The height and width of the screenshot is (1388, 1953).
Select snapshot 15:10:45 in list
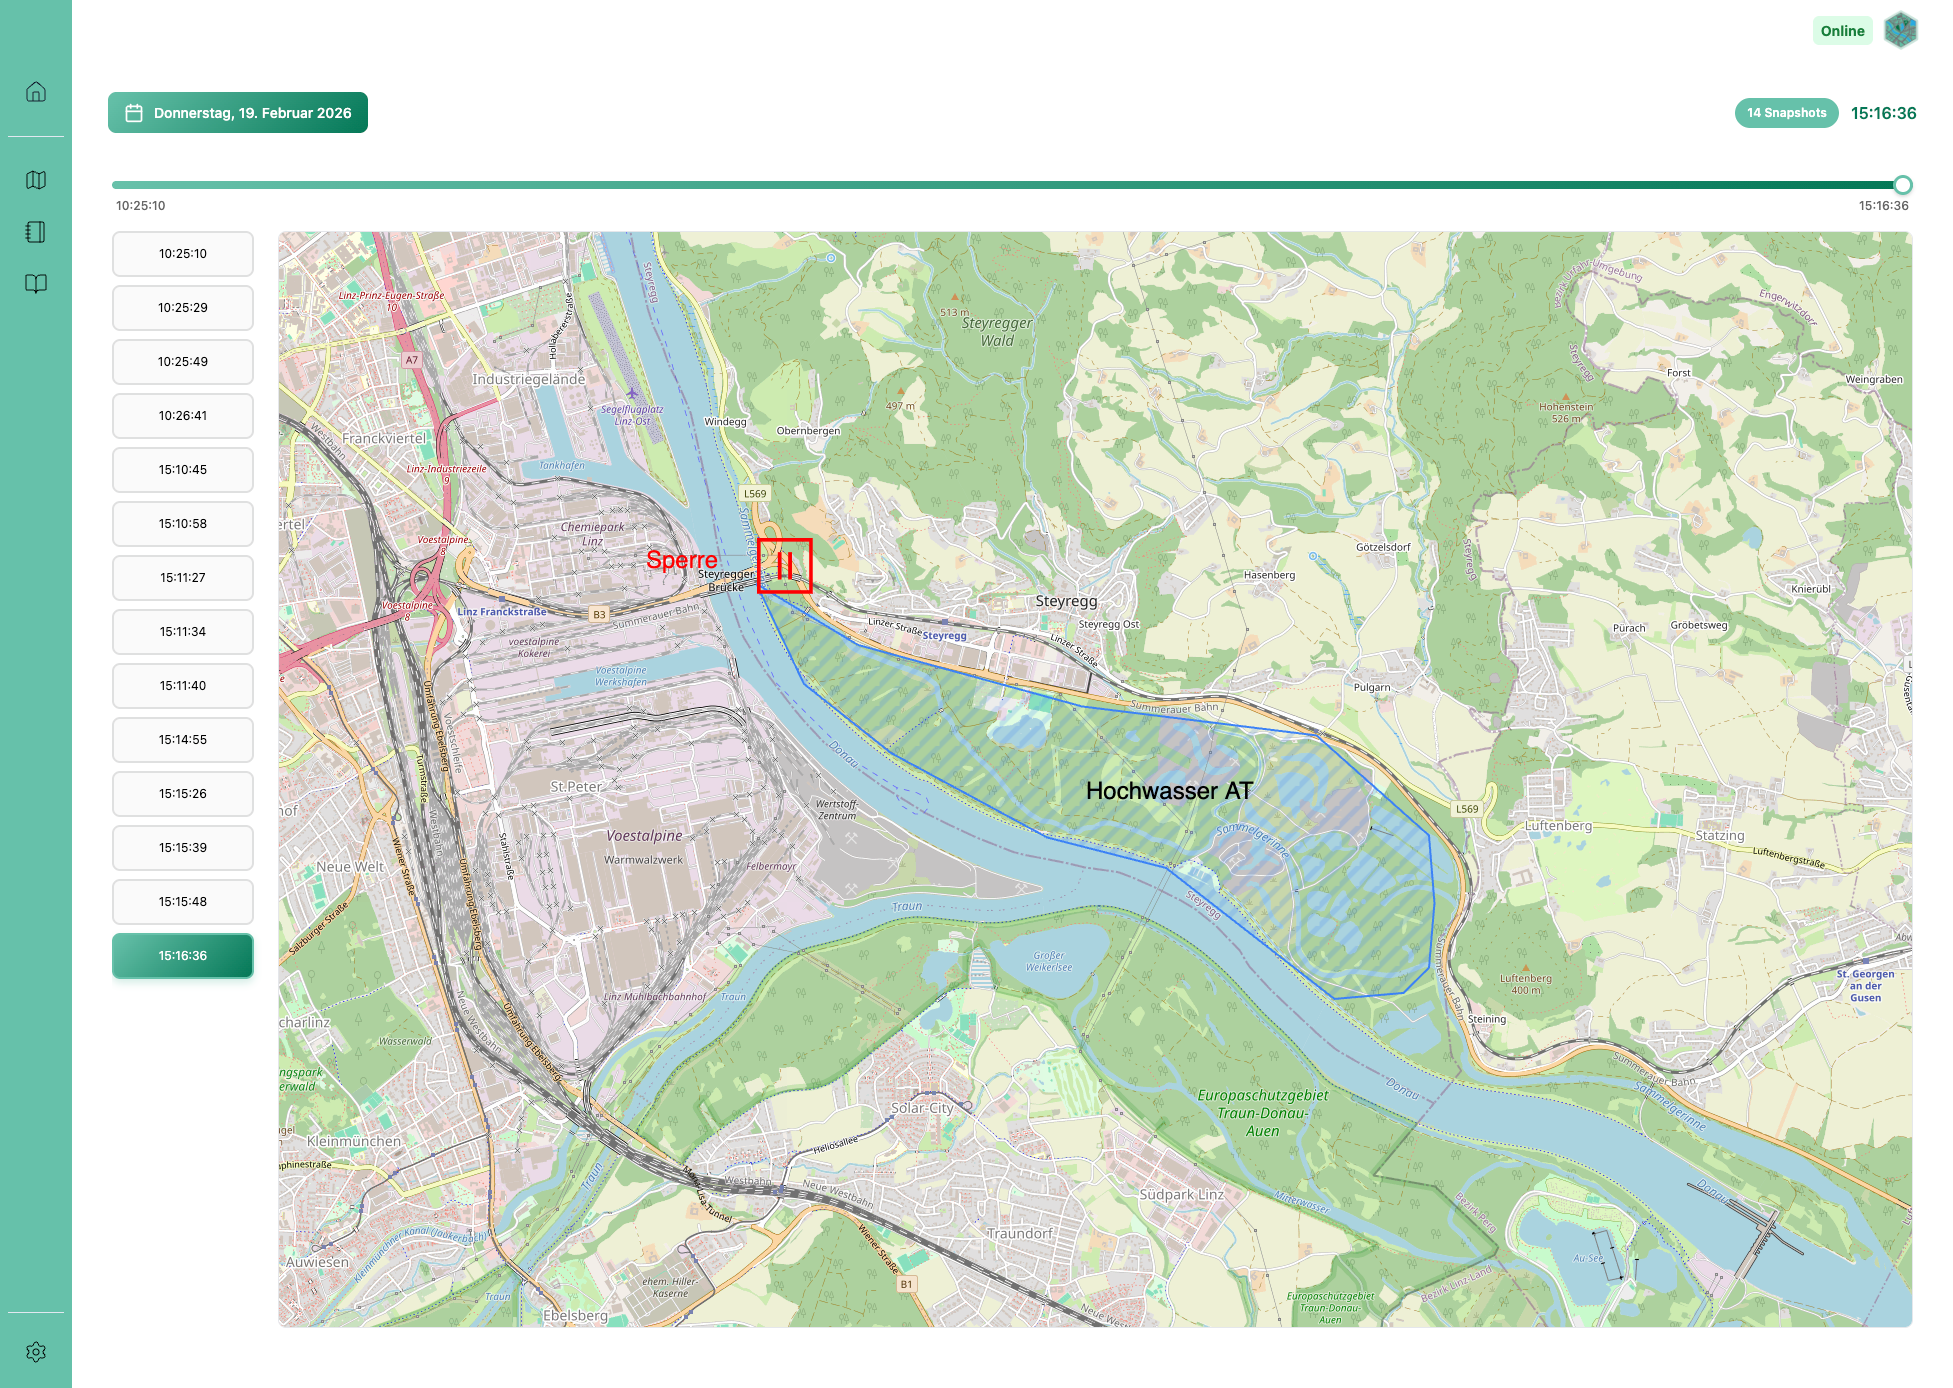[x=183, y=470]
